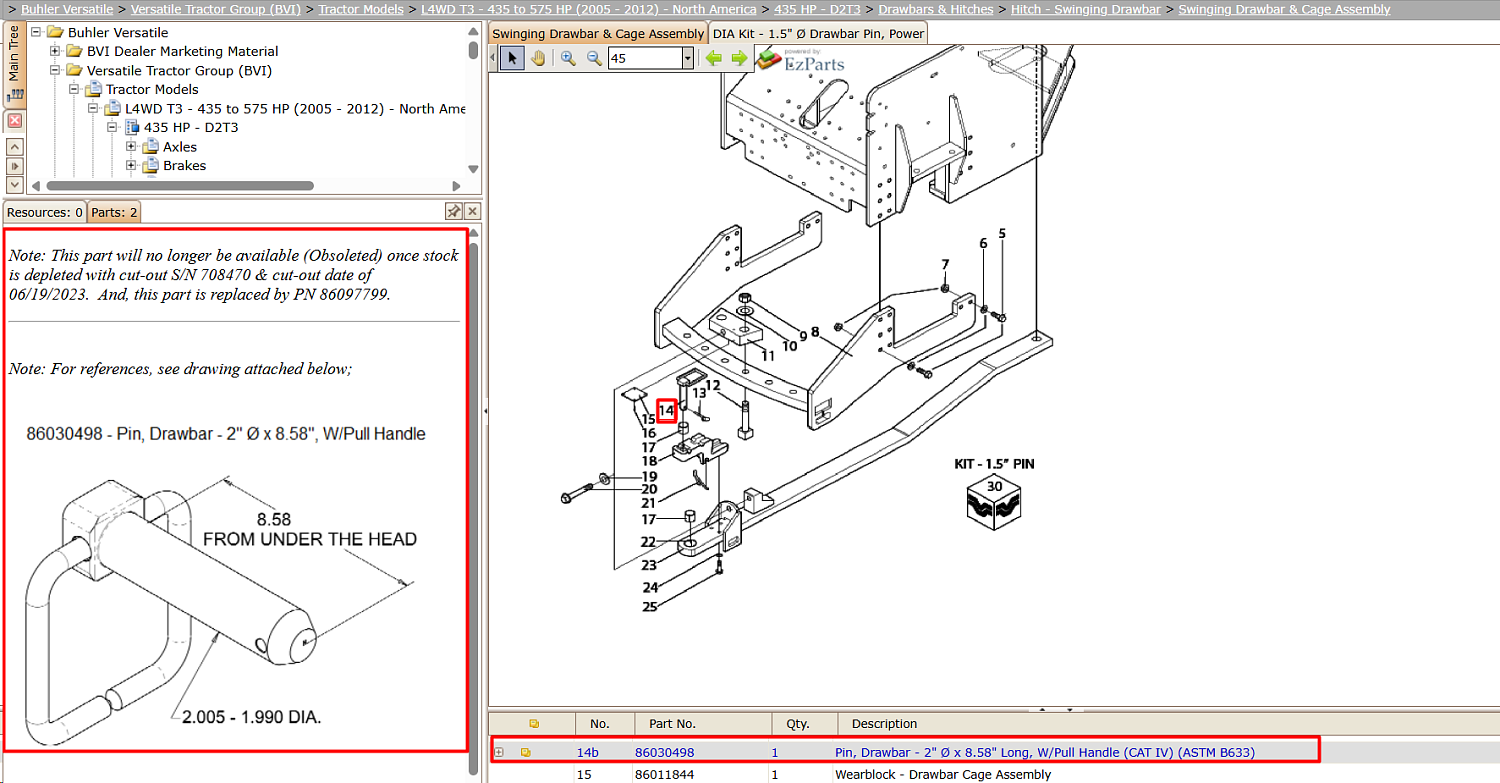The width and height of the screenshot is (1500, 783).
Task: Click callout number 14 in the diagram
Action: click(x=667, y=410)
